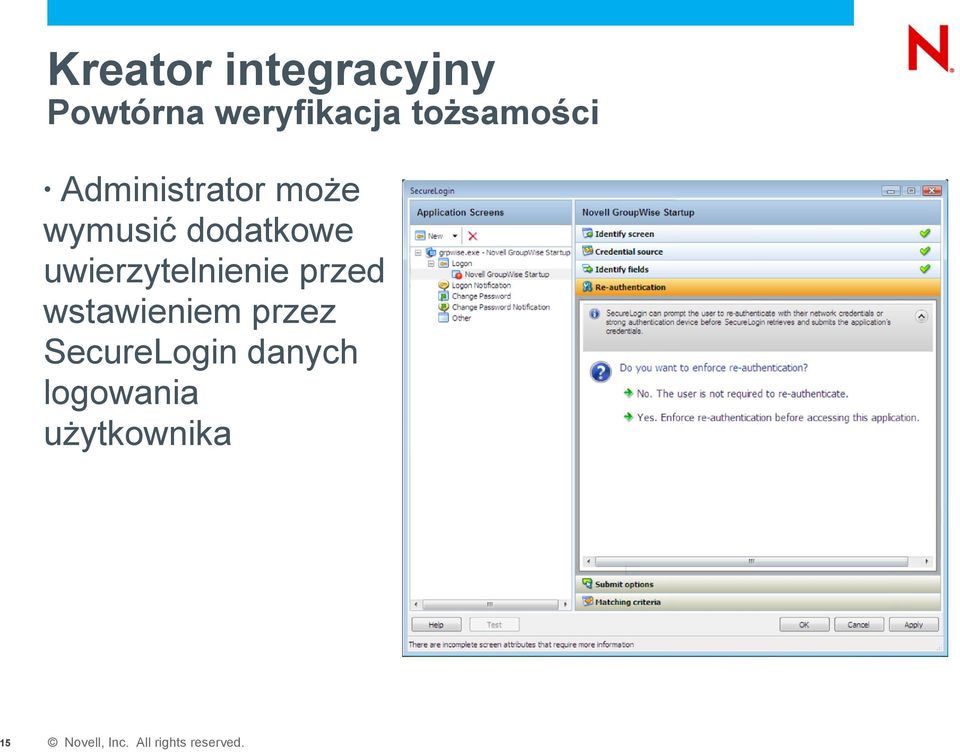The height and width of the screenshot is (752, 960).
Task: Click the Cancel button
Action: [x=858, y=625]
